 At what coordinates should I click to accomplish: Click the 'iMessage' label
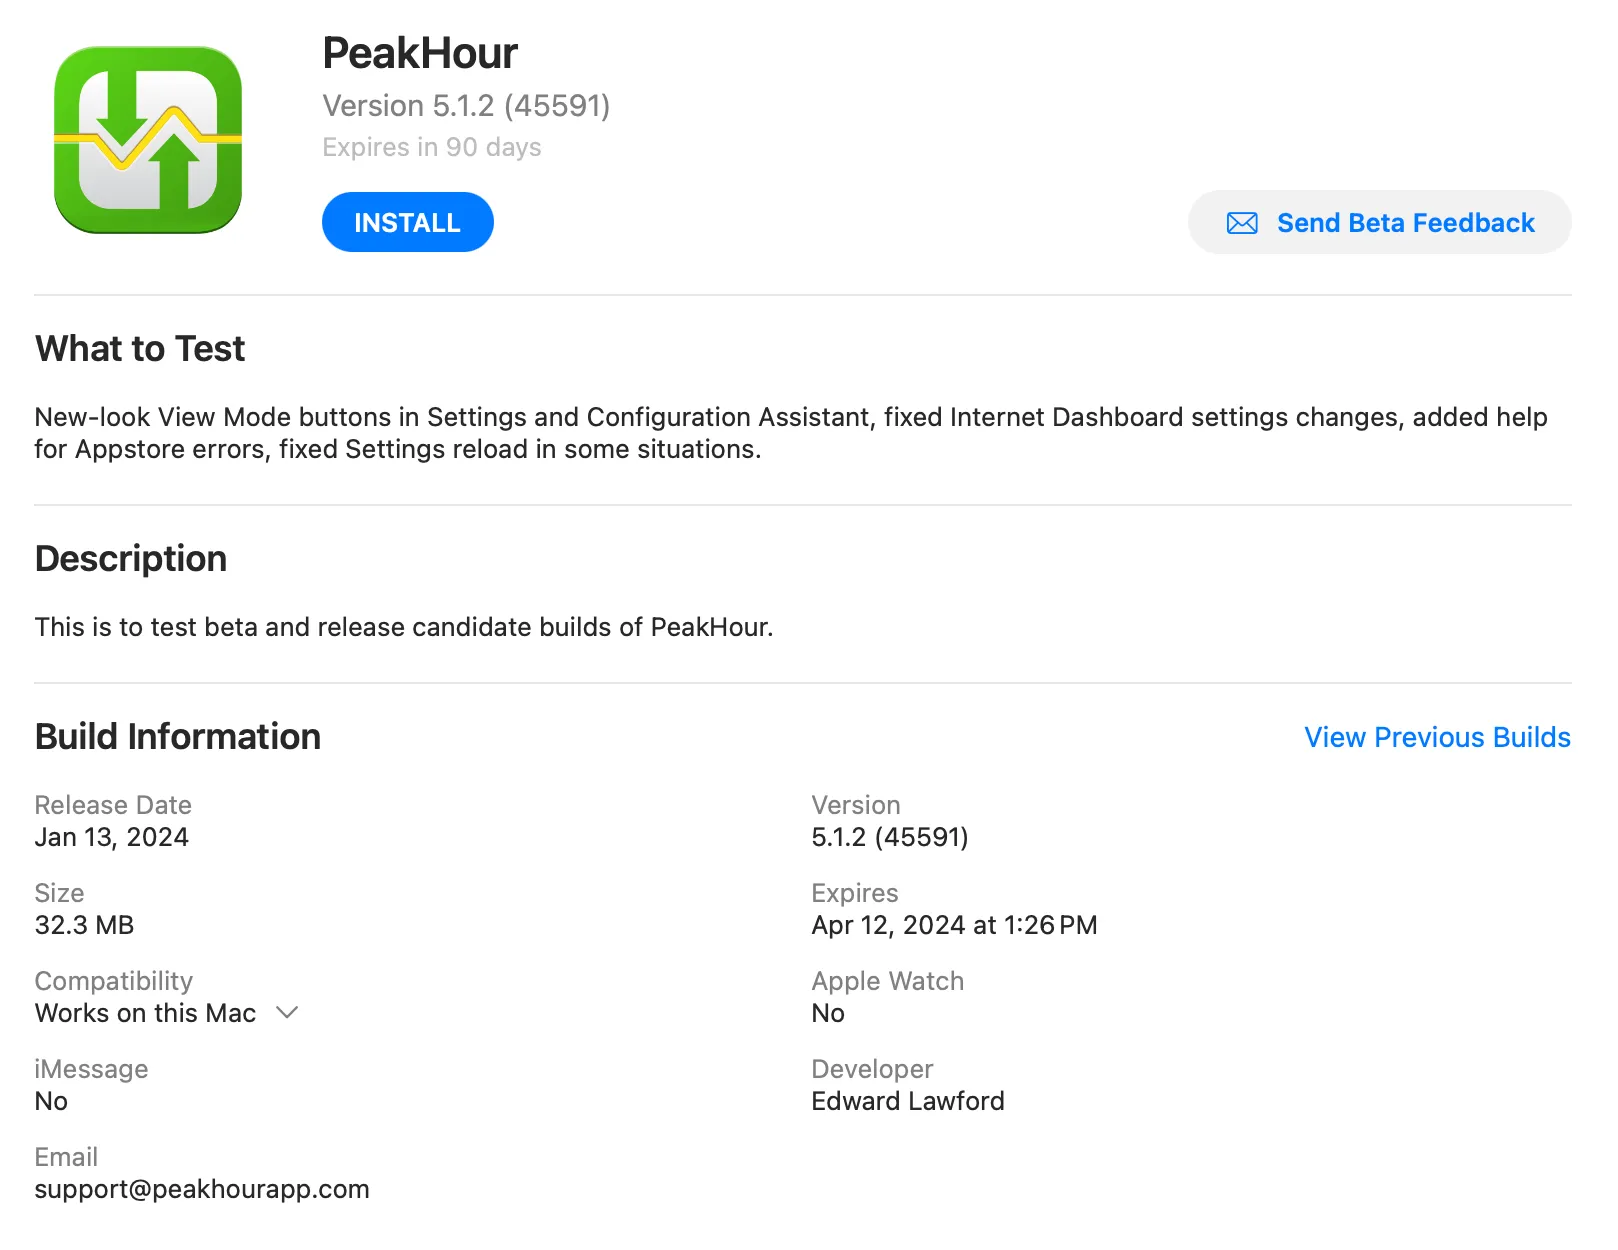point(91,1069)
